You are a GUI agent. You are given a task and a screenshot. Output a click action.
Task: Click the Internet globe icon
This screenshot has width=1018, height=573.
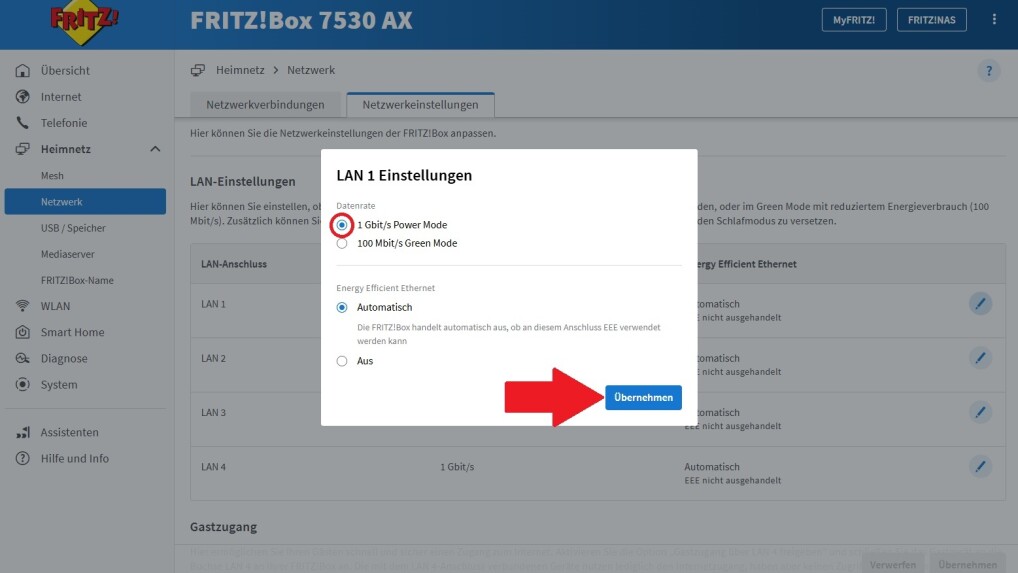click(x=23, y=97)
